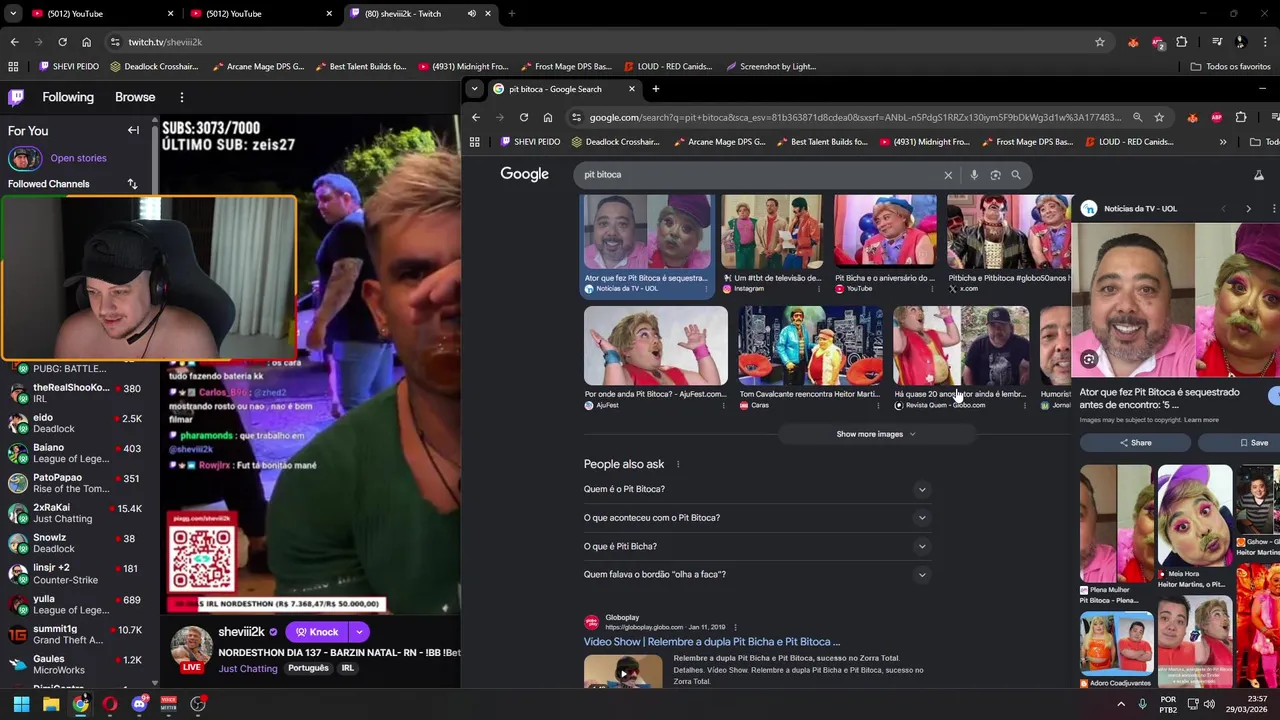Open the outer tab search dropdown
1280x720 pixels.
click(13, 13)
